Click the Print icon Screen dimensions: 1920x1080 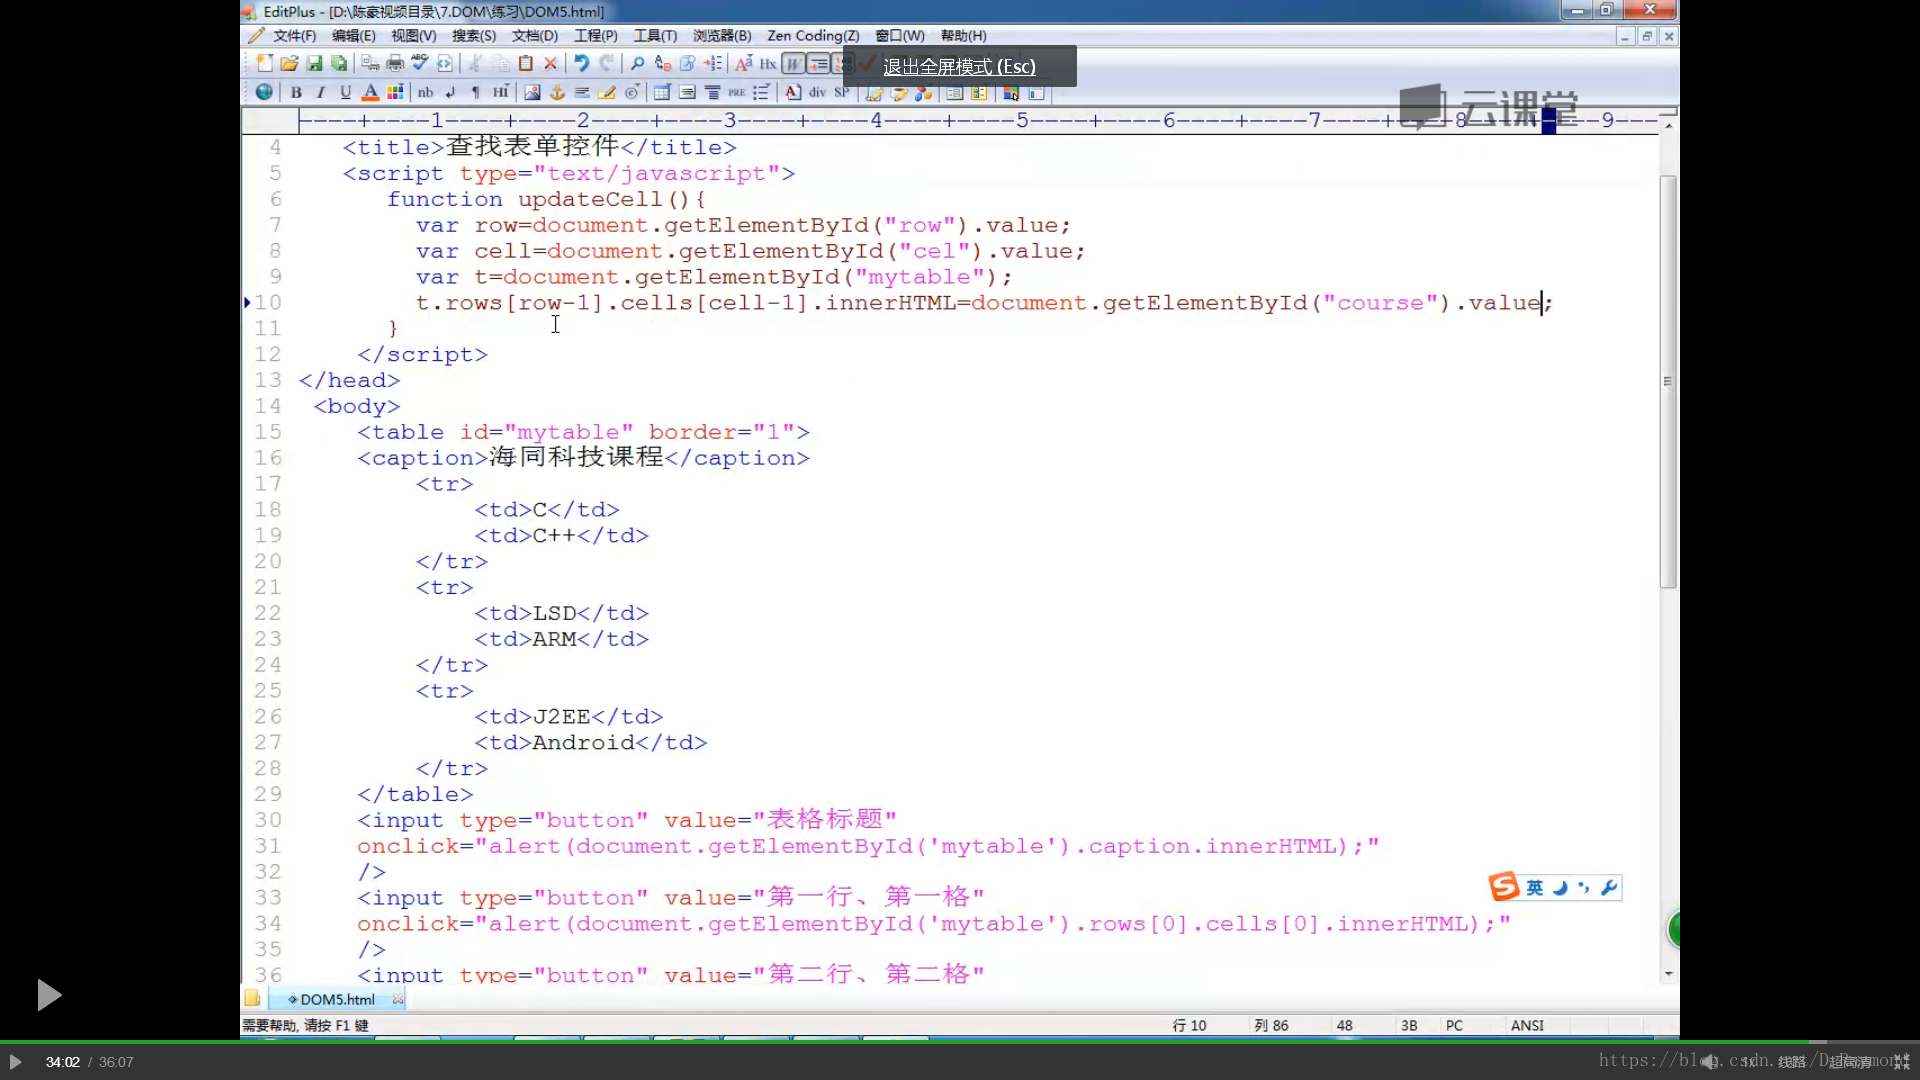click(395, 64)
